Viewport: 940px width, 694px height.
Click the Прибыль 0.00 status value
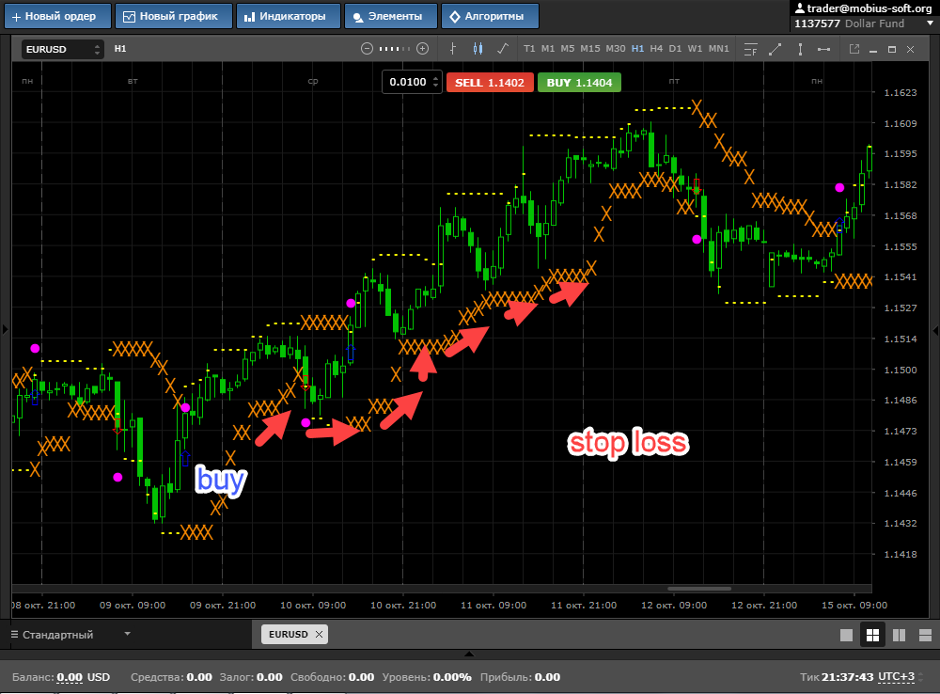(x=547, y=677)
